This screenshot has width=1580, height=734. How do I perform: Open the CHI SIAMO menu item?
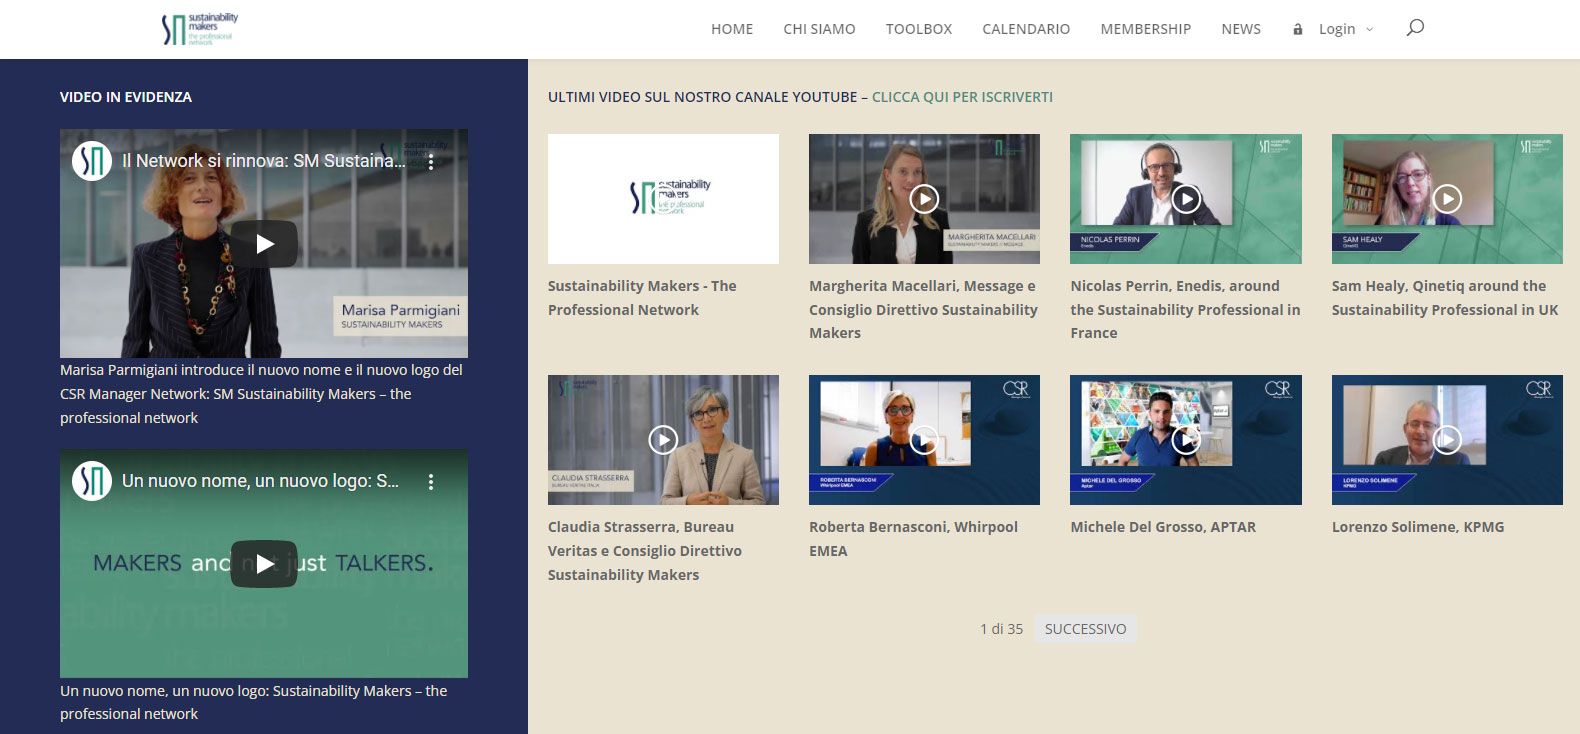click(819, 29)
